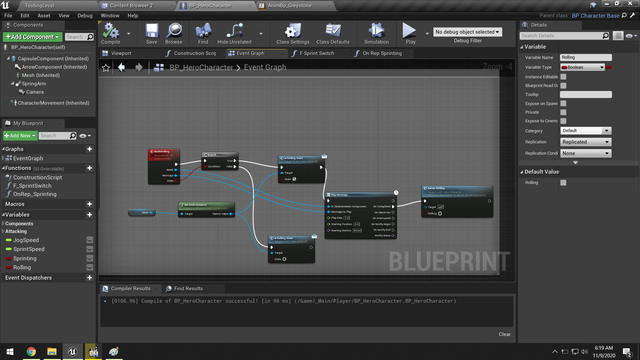This screenshot has width=640, height=360.
Task: Click the Add Component button
Action: (x=32, y=37)
